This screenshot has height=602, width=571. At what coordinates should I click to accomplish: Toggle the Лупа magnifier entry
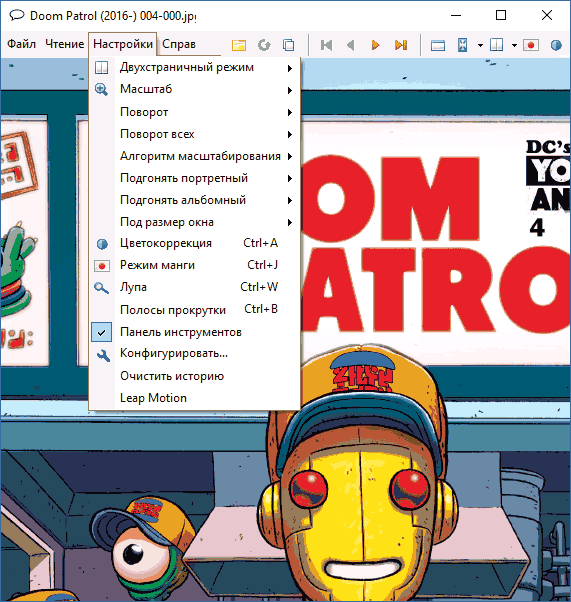coord(195,287)
